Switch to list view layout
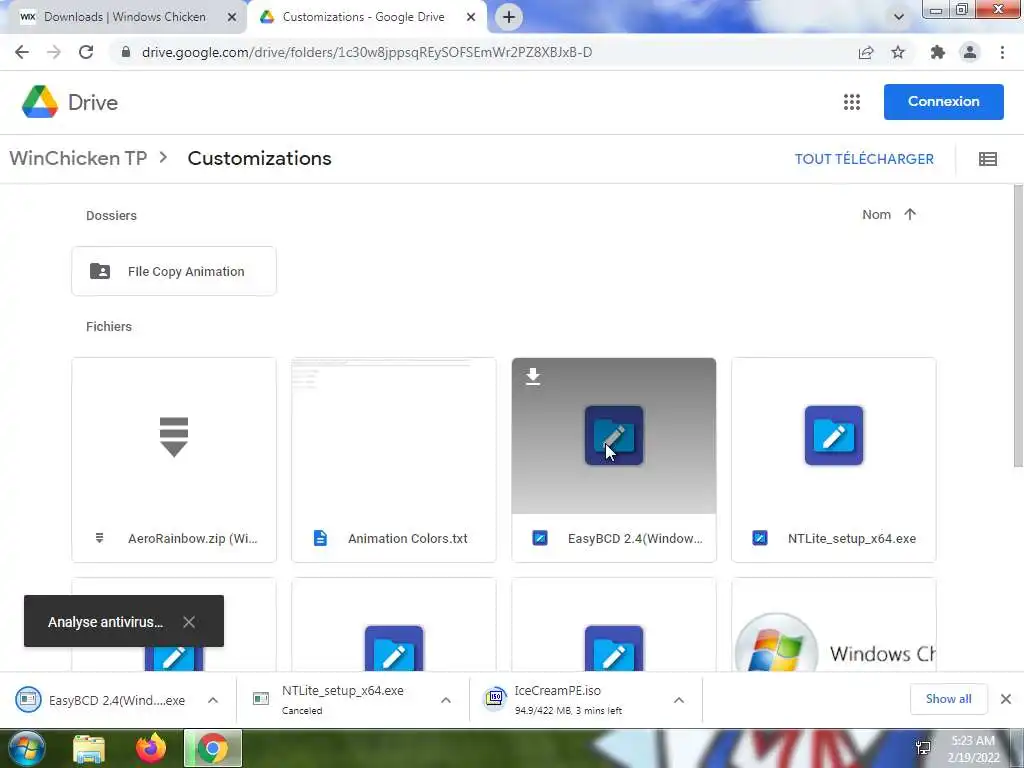This screenshot has height=768, width=1024. click(x=987, y=159)
